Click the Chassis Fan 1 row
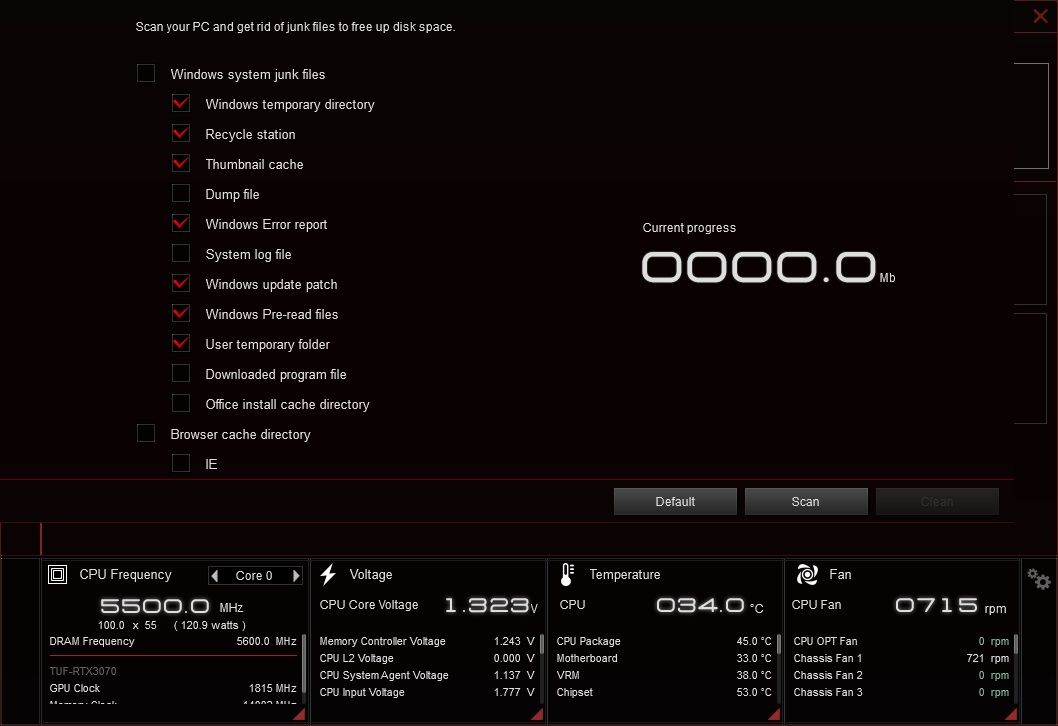Viewport: 1058px width, 726px height. coord(901,658)
